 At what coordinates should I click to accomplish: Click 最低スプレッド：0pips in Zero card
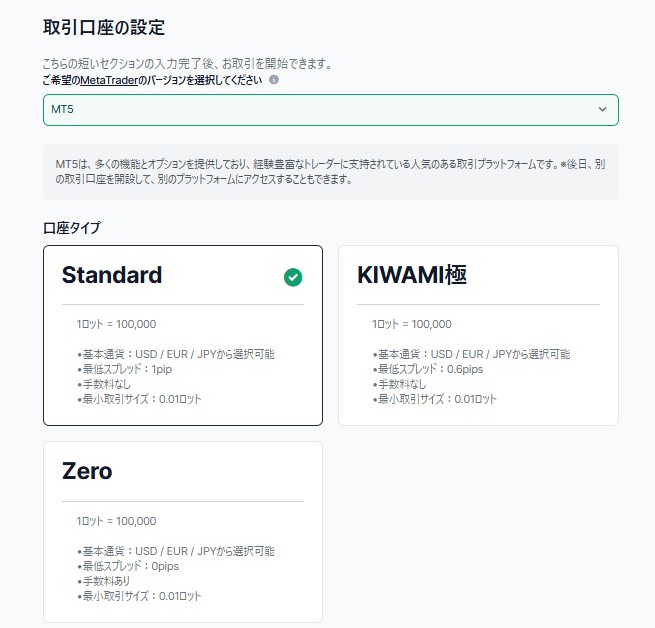coord(128,566)
